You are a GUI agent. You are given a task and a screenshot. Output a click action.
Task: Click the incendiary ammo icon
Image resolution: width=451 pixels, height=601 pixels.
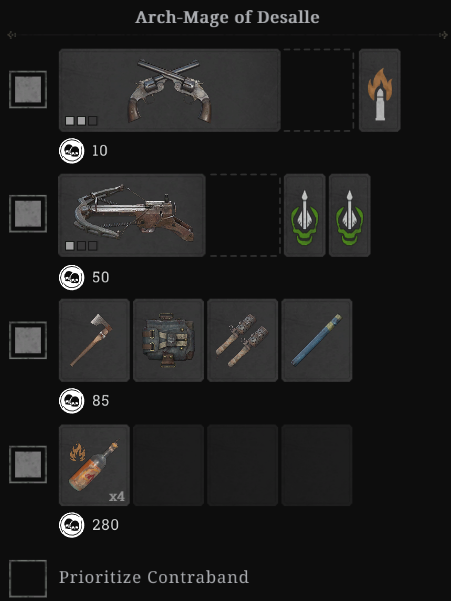pyautogui.click(x=380, y=90)
